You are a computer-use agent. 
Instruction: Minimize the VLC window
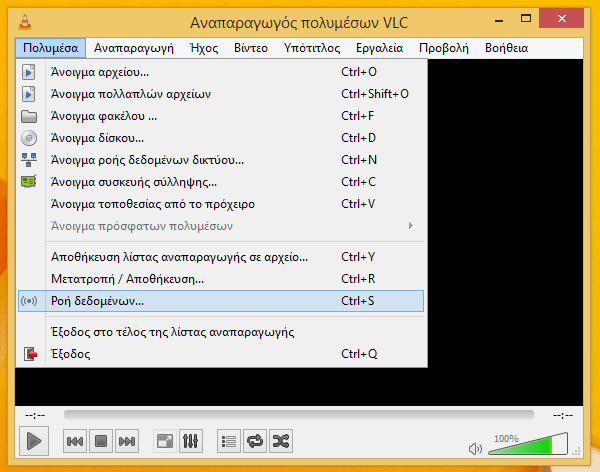(x=499, y=19)
